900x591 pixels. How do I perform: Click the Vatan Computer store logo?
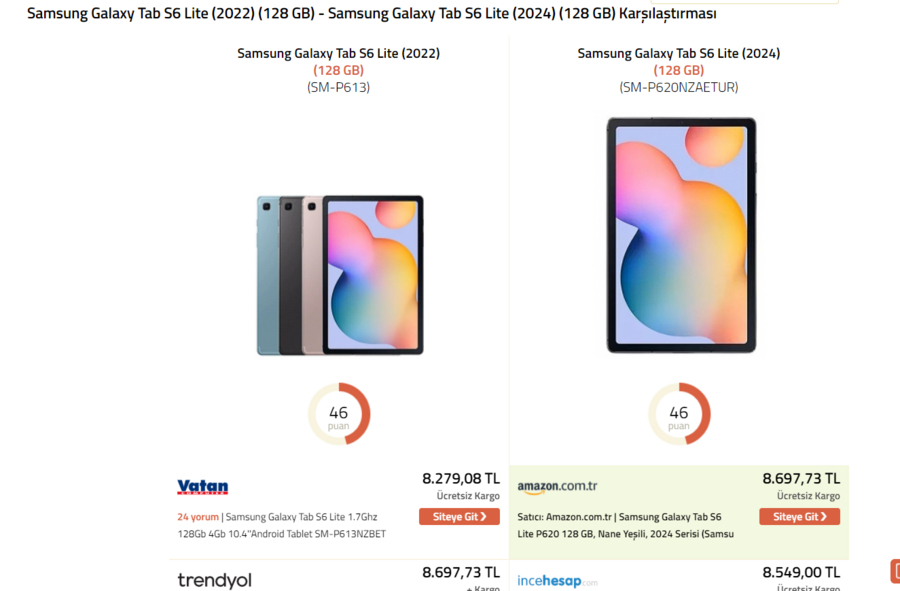coord(203,488)
